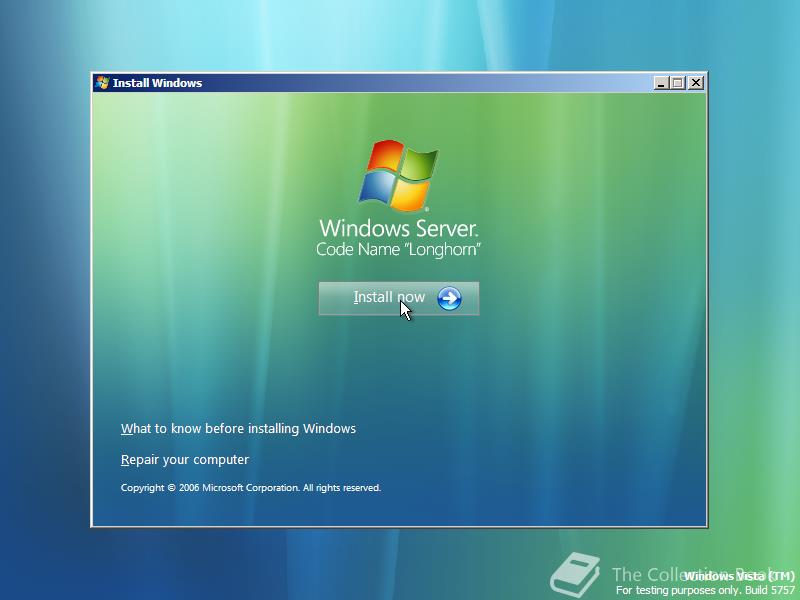Click the Build 5757 testing purposes text

[705, 590]
